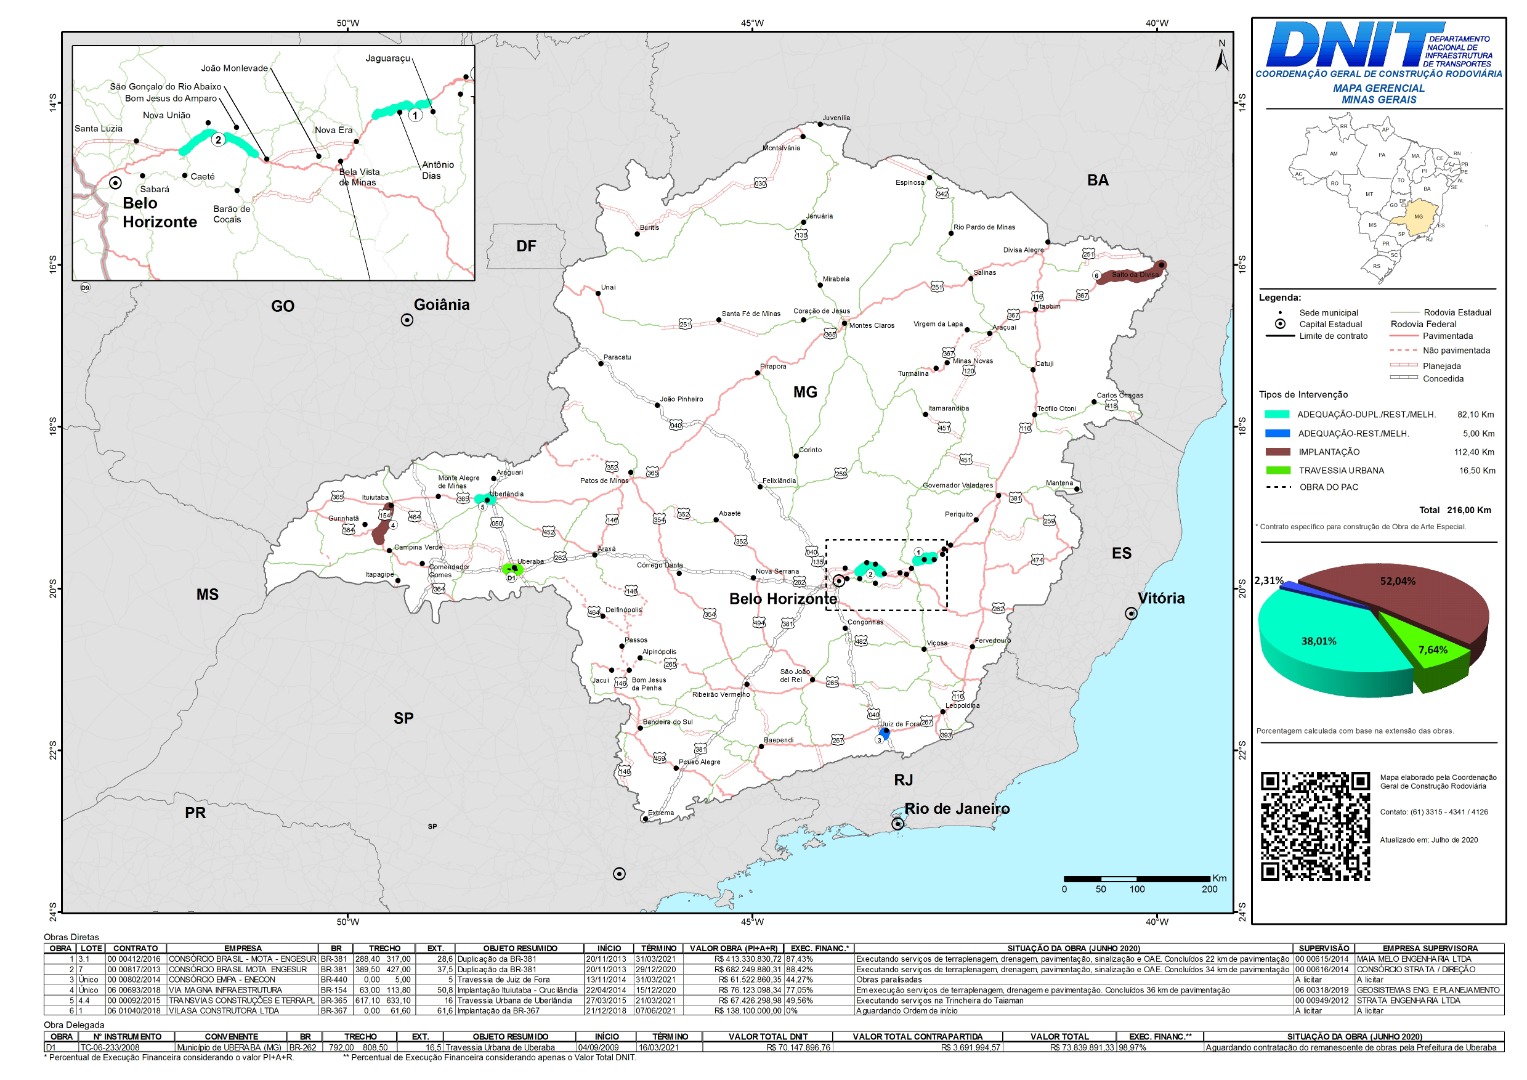Screen dimensions: 1527x1080
Task: Click the brown IMPLANTAÇÃO legend swatch
Action: pos(1277,452)
